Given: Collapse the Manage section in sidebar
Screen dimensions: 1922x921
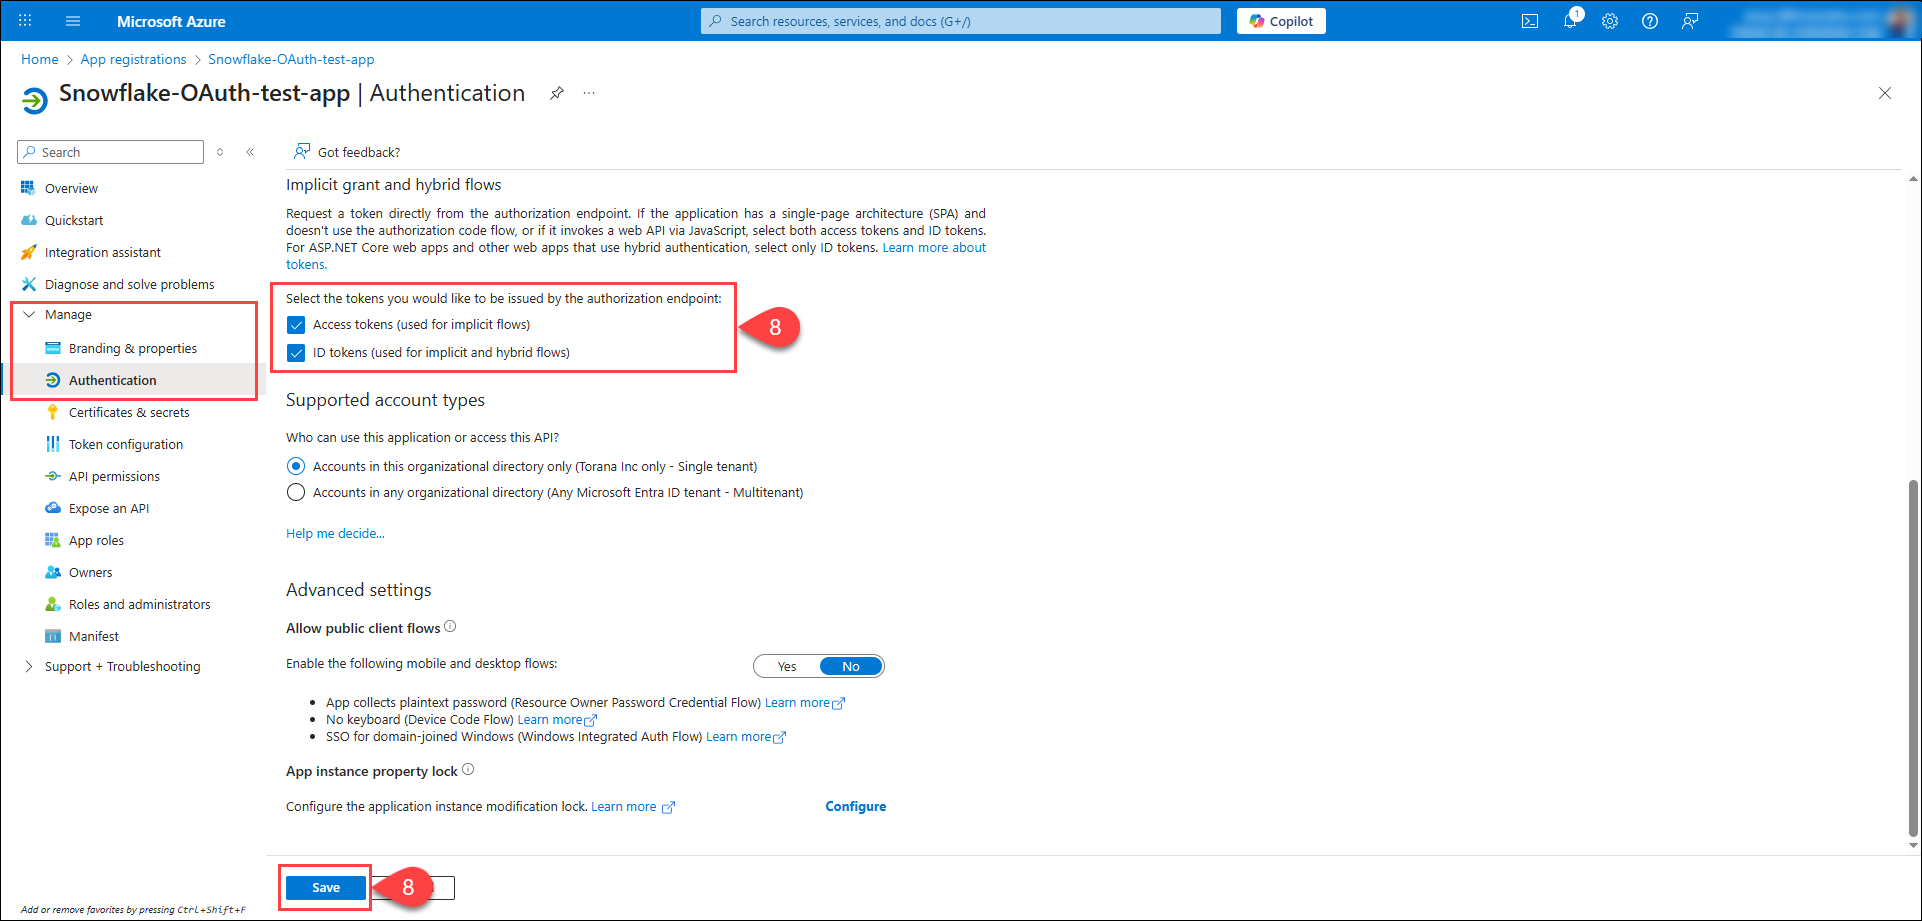Looking at the screenshot, I should pos(29,314).
